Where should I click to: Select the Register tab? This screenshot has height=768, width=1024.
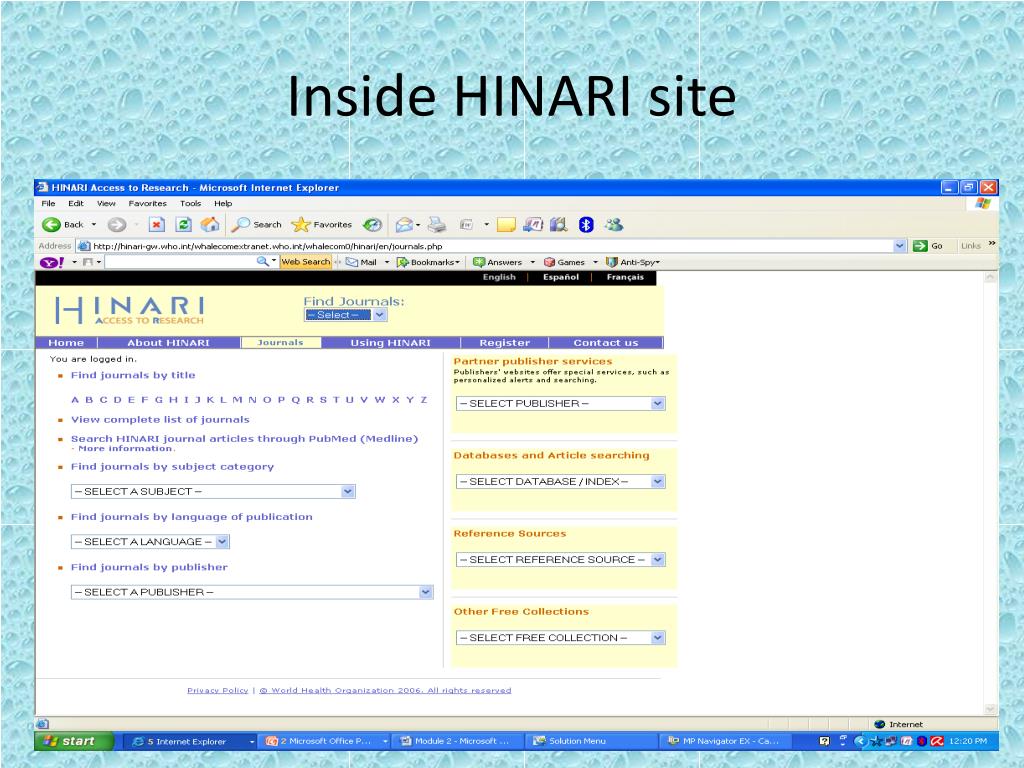coord(505,343)
